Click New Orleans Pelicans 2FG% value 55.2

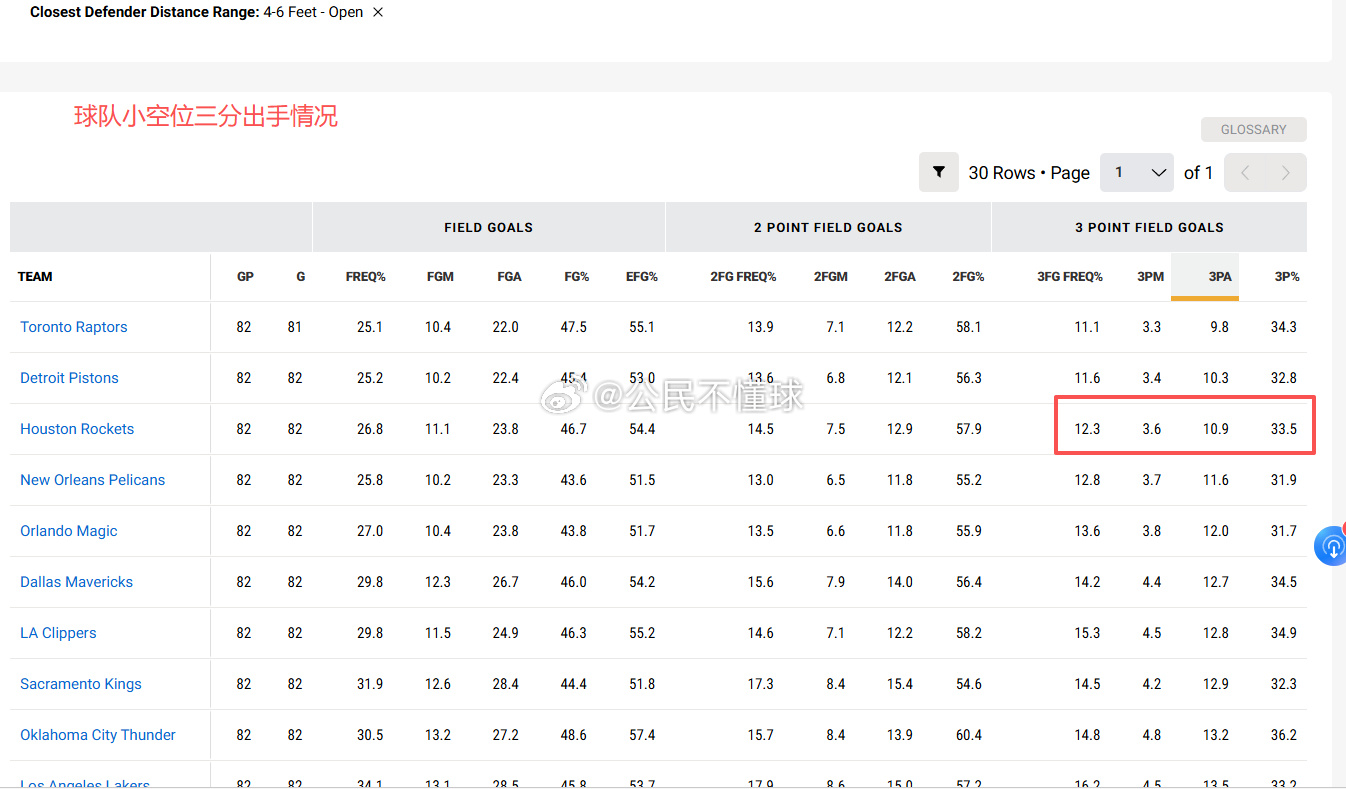(x=969, y=480)
